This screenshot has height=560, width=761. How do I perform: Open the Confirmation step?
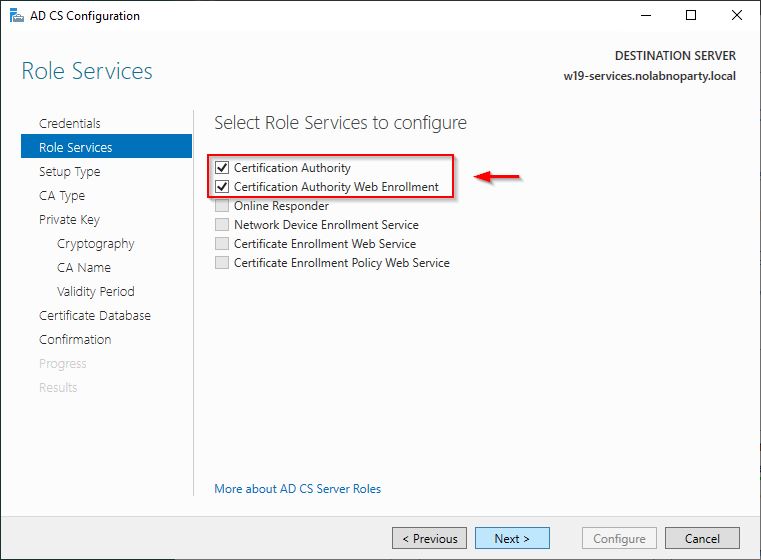pyautogui.click(x=75, y=340)
